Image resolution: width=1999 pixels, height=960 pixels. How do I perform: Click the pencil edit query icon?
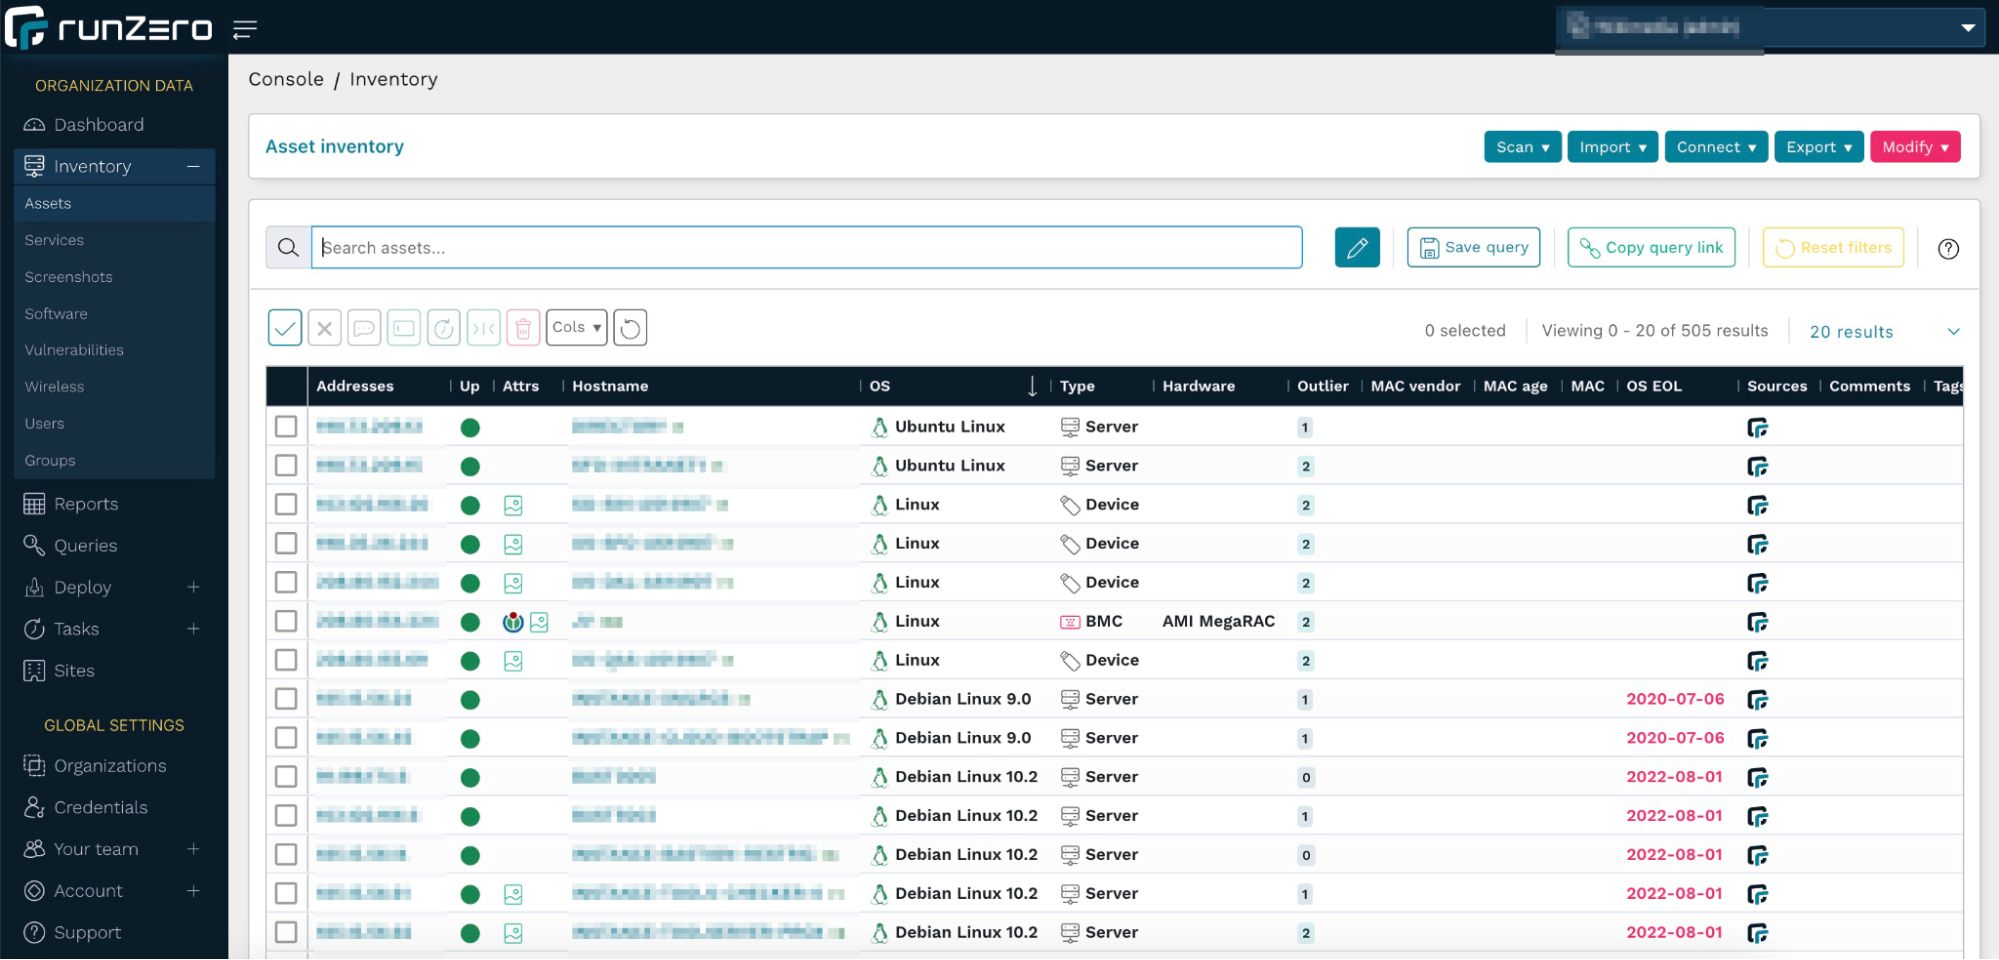tap(1356, 248)
